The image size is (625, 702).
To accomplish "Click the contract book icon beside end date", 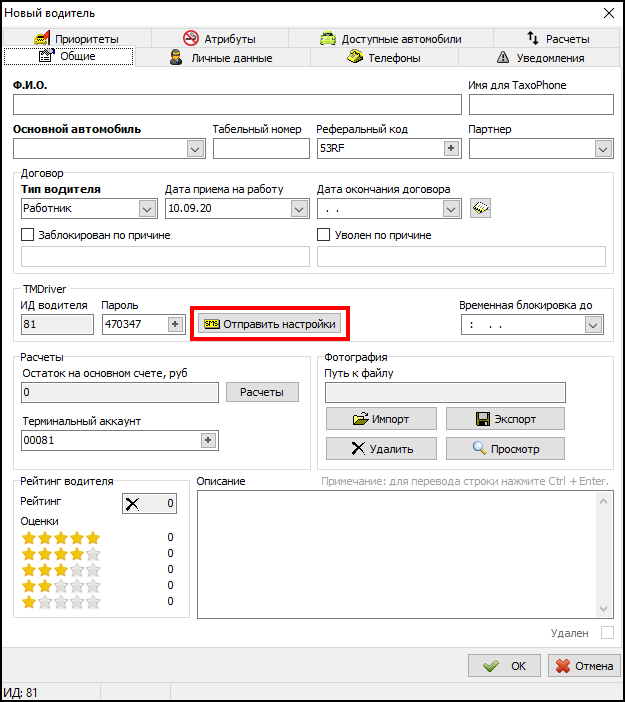I will [x=482, y=208].
